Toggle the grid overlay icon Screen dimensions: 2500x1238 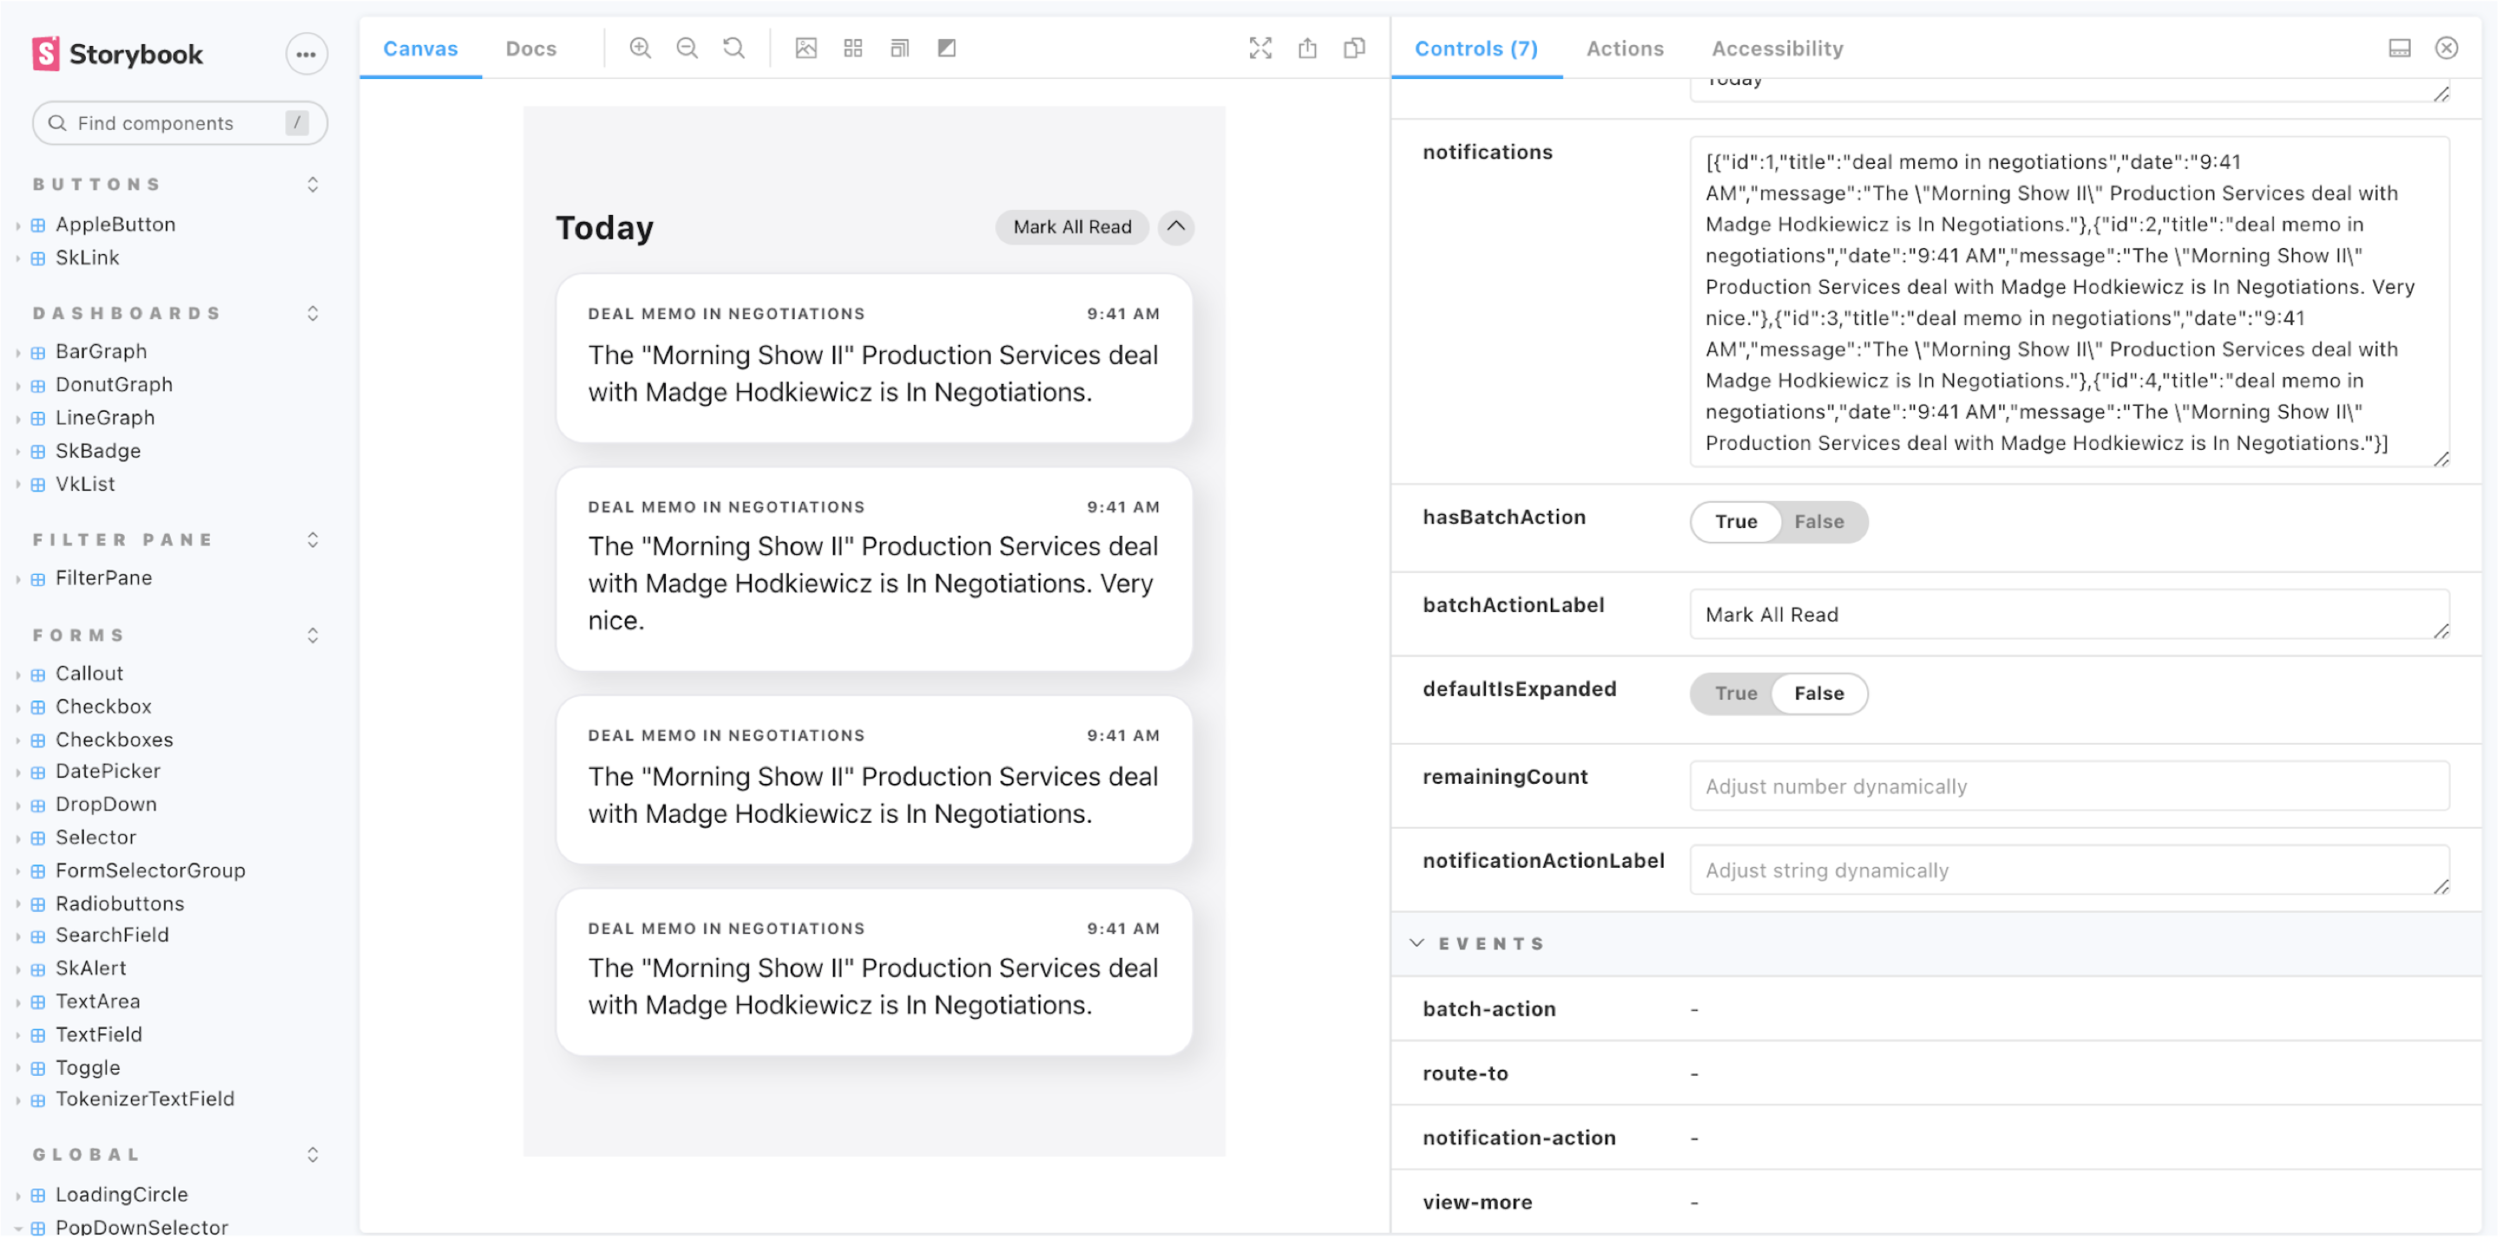coord(853,48)
